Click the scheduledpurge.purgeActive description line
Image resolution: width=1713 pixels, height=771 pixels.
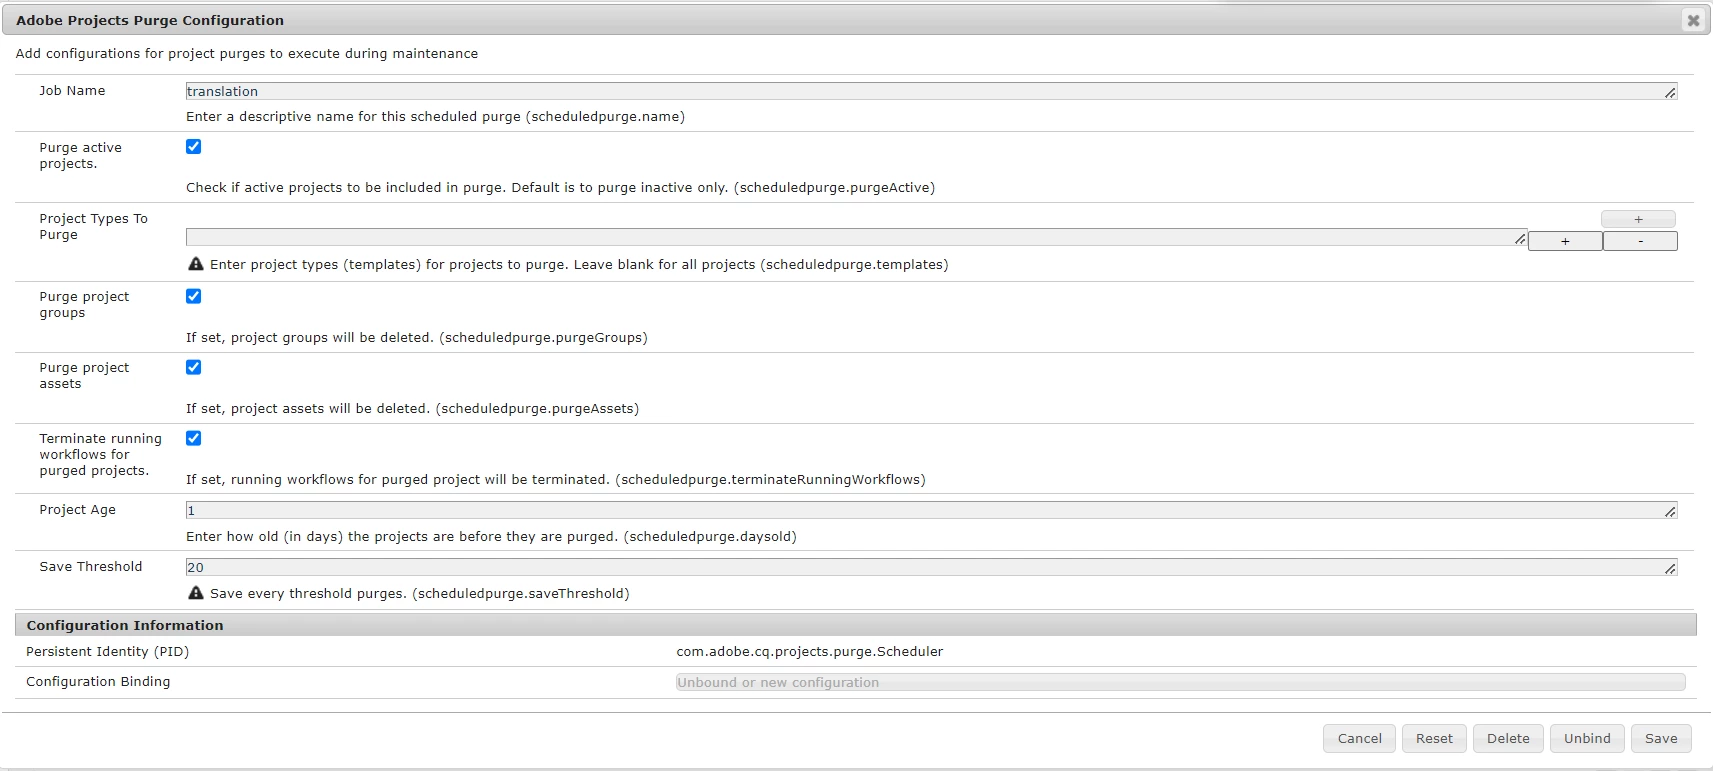coord(560,187)
